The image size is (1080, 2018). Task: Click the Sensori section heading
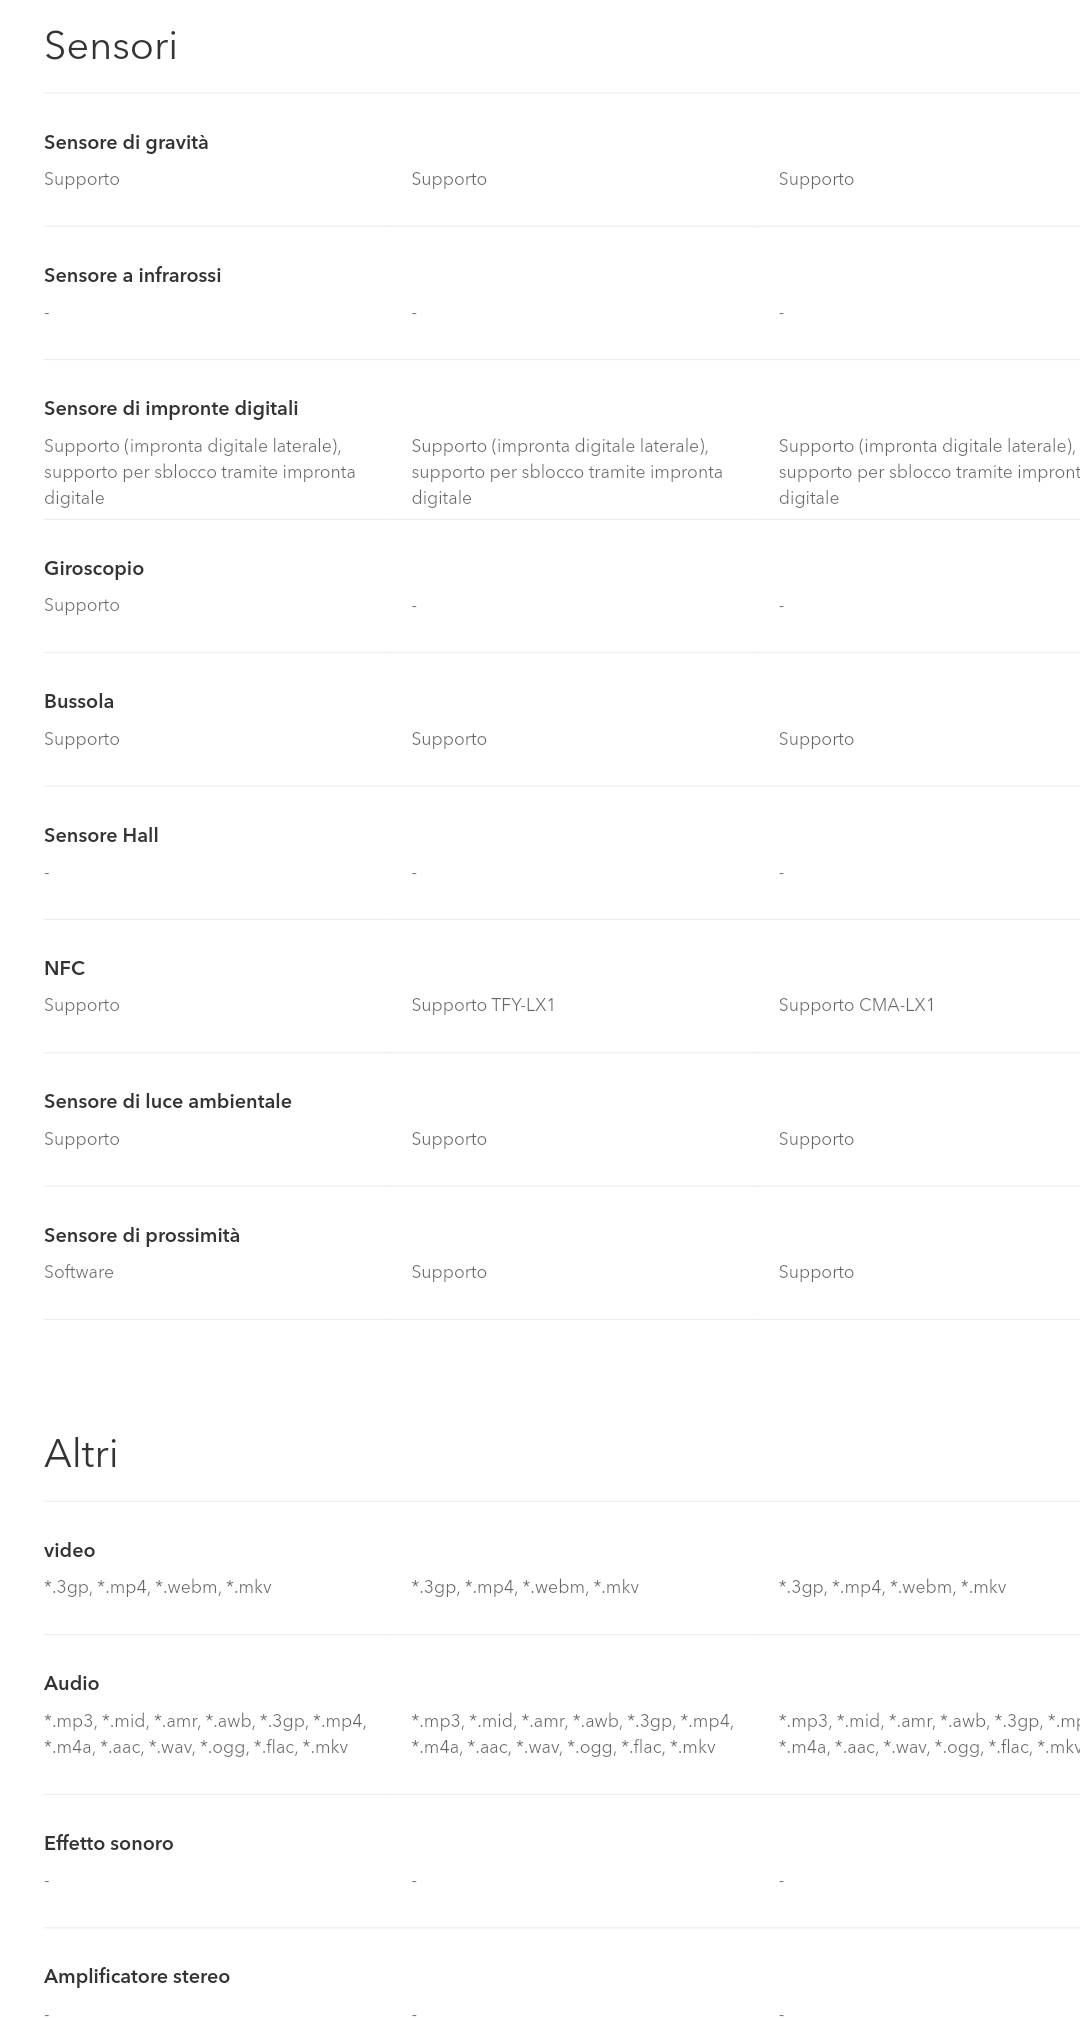point(111,46)
